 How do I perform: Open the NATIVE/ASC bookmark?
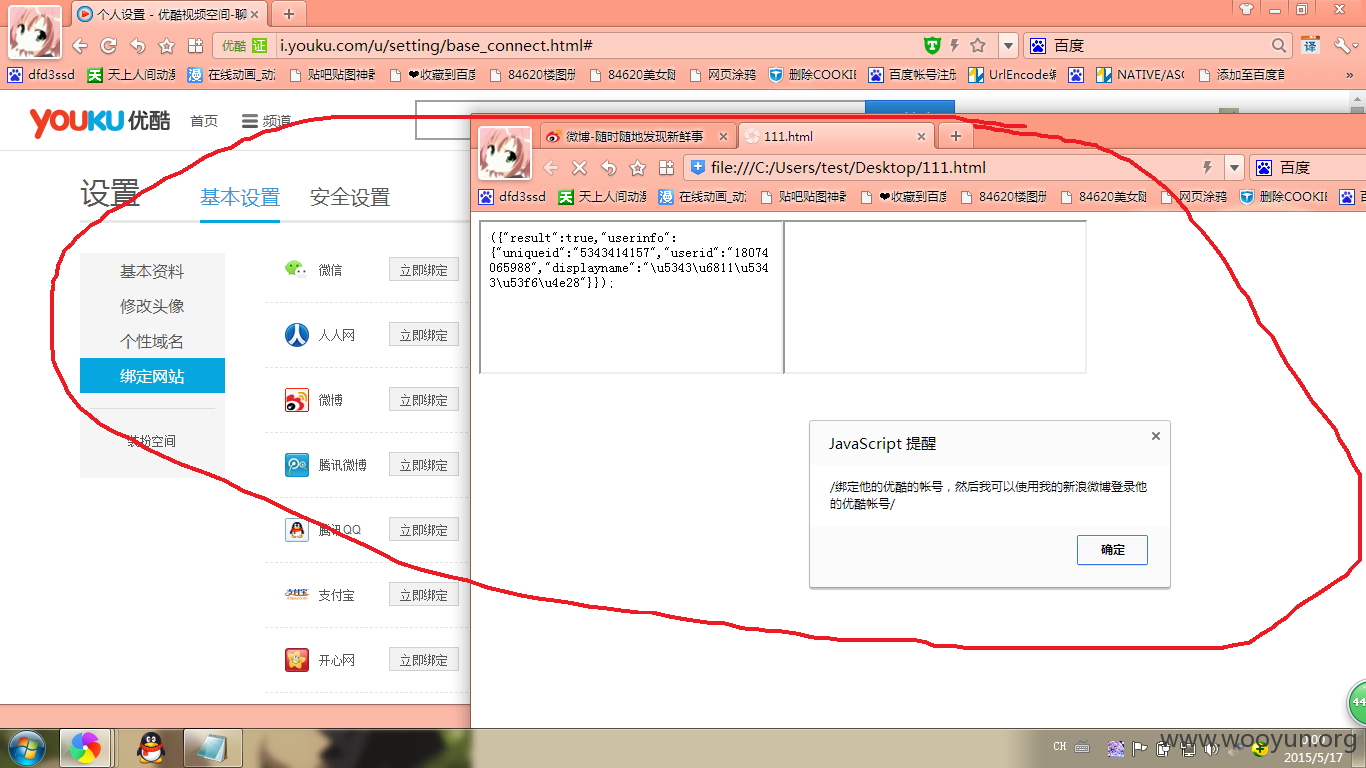[x=1141, y=75]
